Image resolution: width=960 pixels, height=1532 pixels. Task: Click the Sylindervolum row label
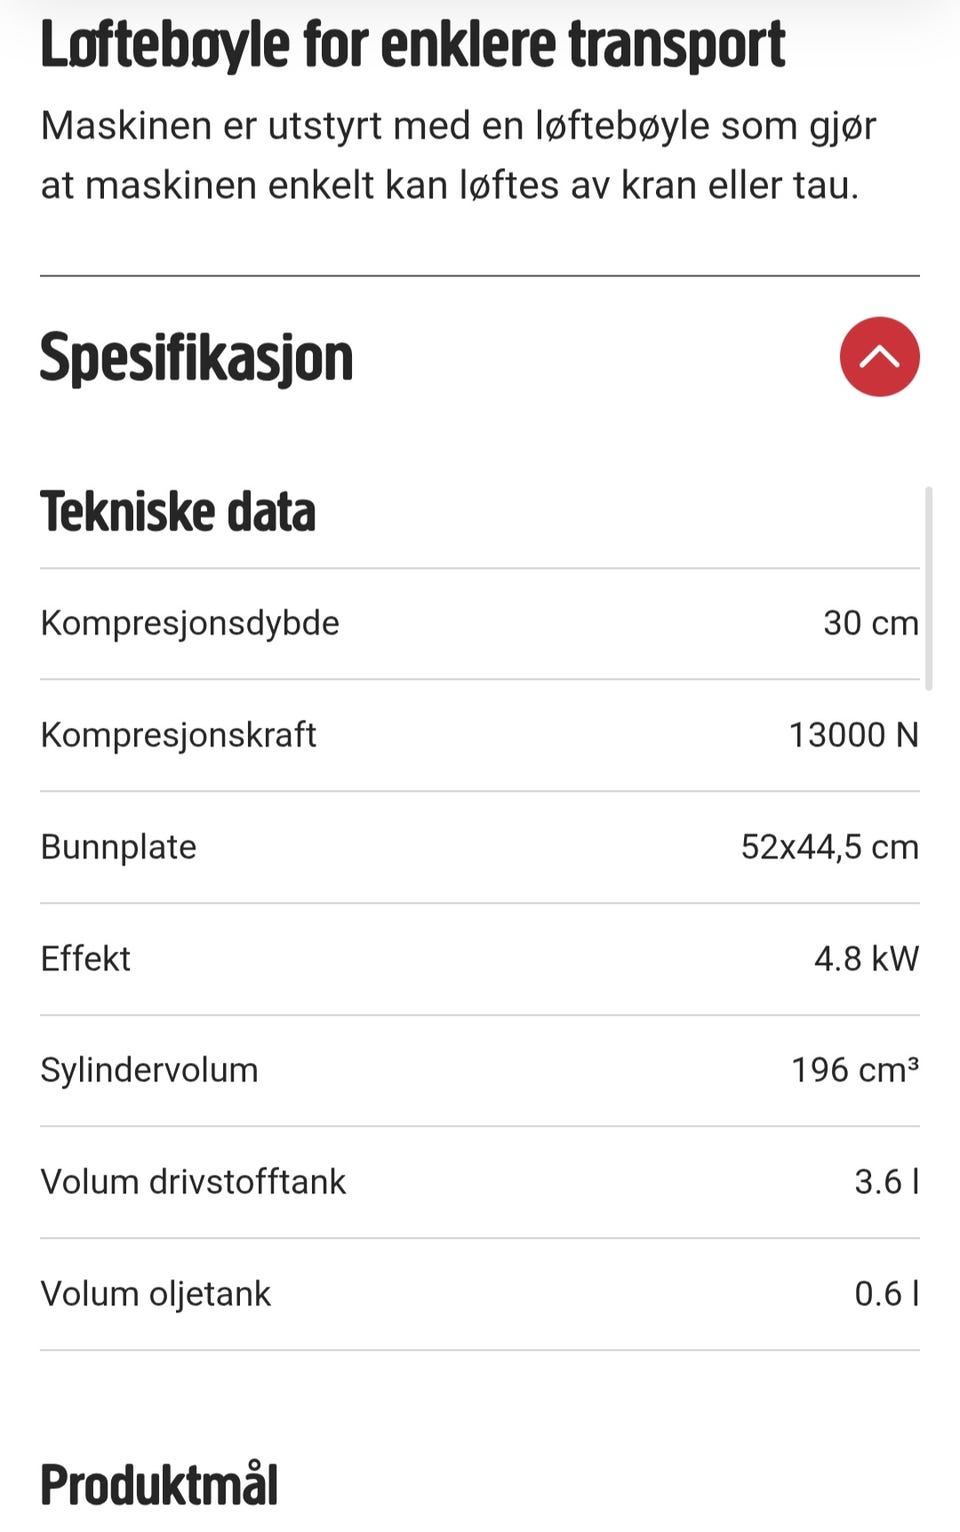(x=149, y=1070)
